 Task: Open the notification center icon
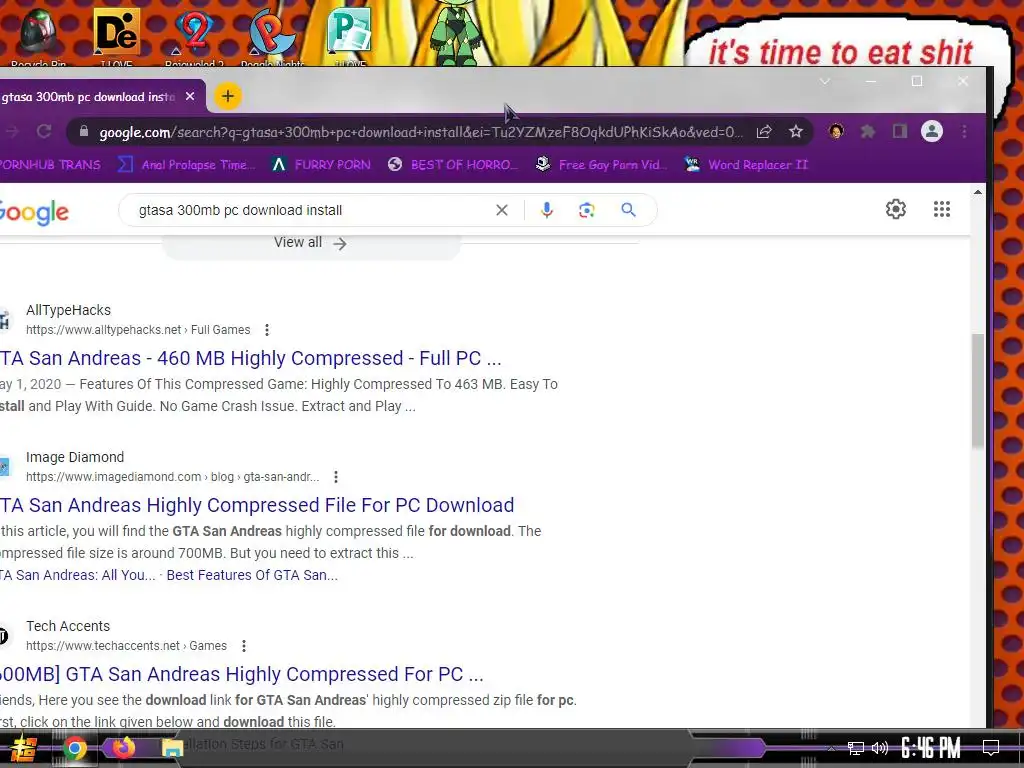[991, 748]
